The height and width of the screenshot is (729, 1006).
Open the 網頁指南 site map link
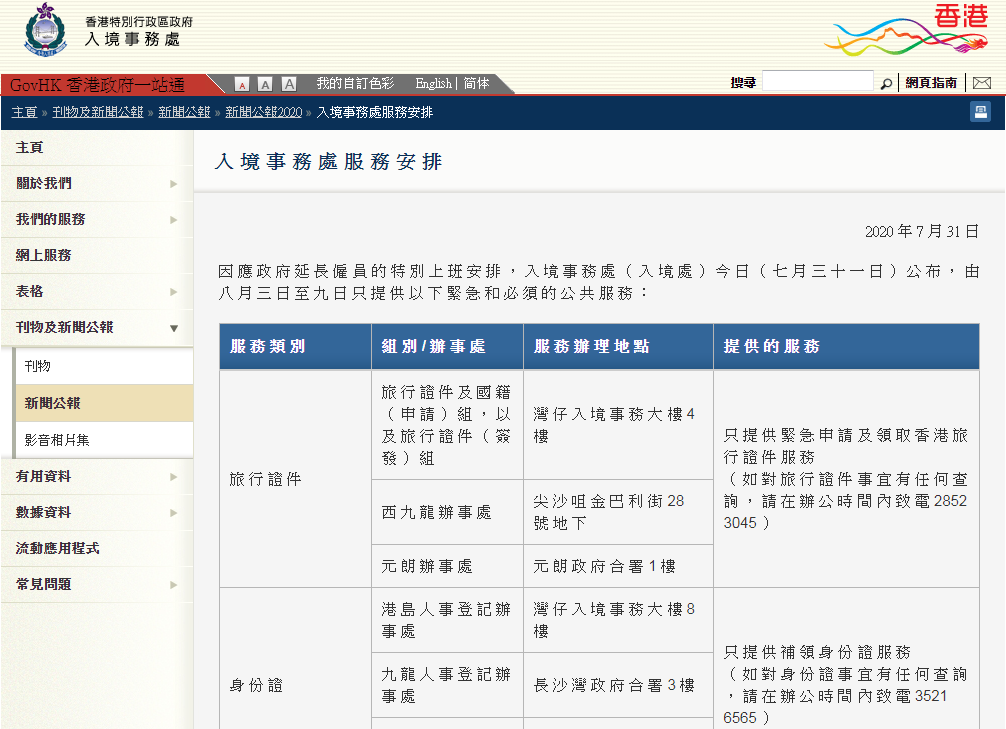[931, 83]
